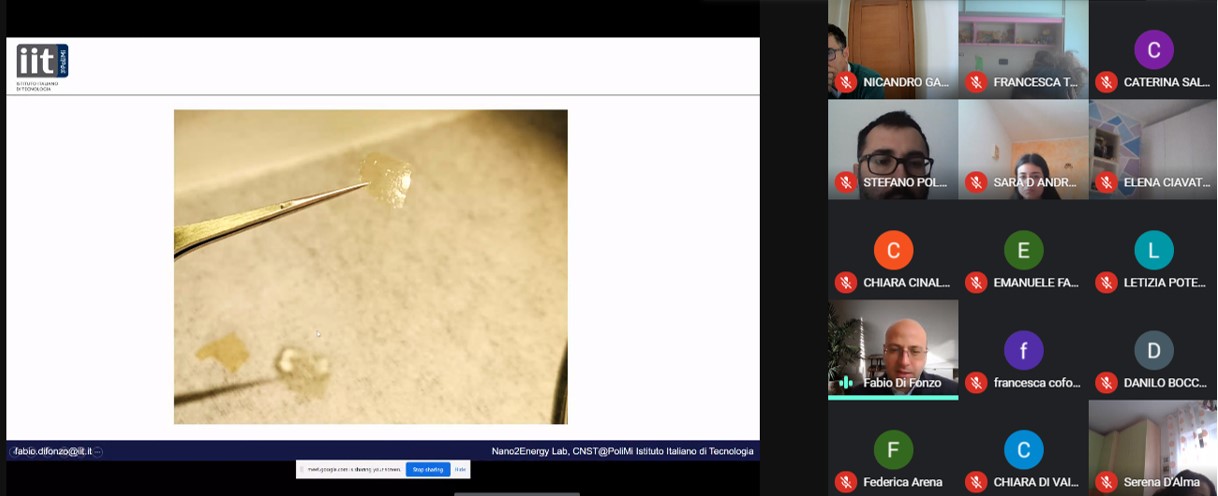The width and height of the screenshot is (1218, 496).
Task: Click Nicandro's muted microphone icon
Action: (846, 82)
